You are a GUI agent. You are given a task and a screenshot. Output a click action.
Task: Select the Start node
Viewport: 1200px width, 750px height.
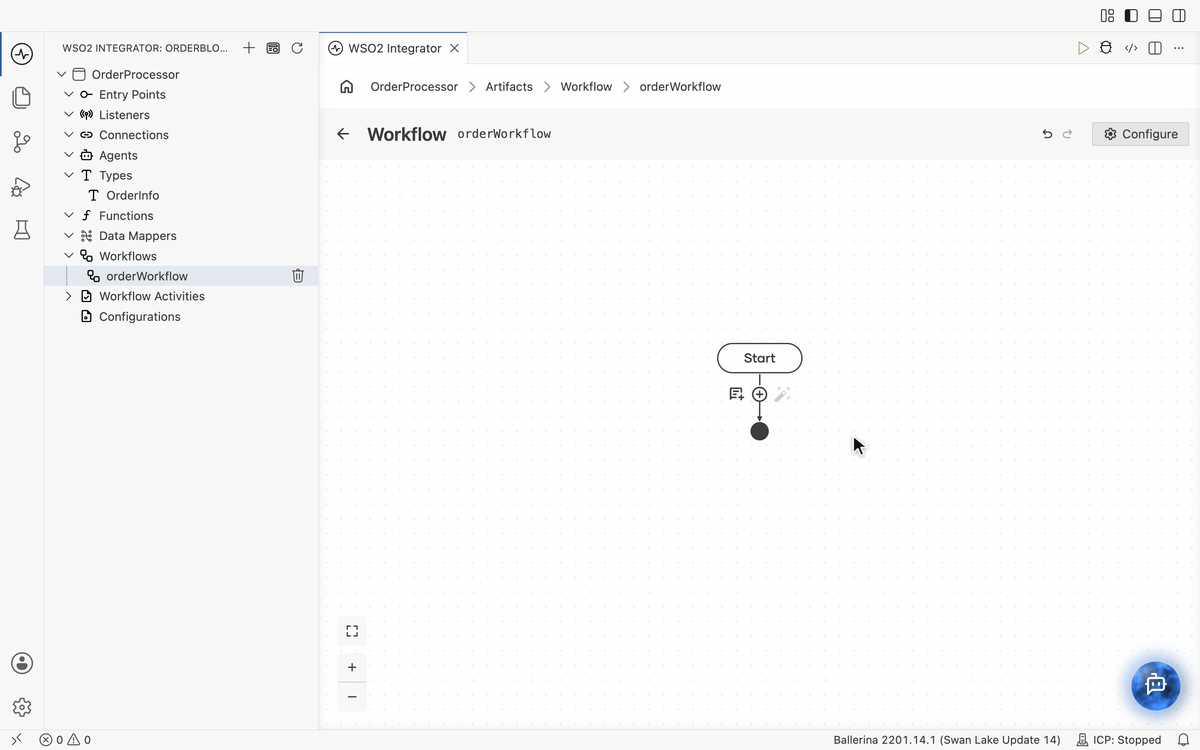pyautogui.click(x=760, y=358)
